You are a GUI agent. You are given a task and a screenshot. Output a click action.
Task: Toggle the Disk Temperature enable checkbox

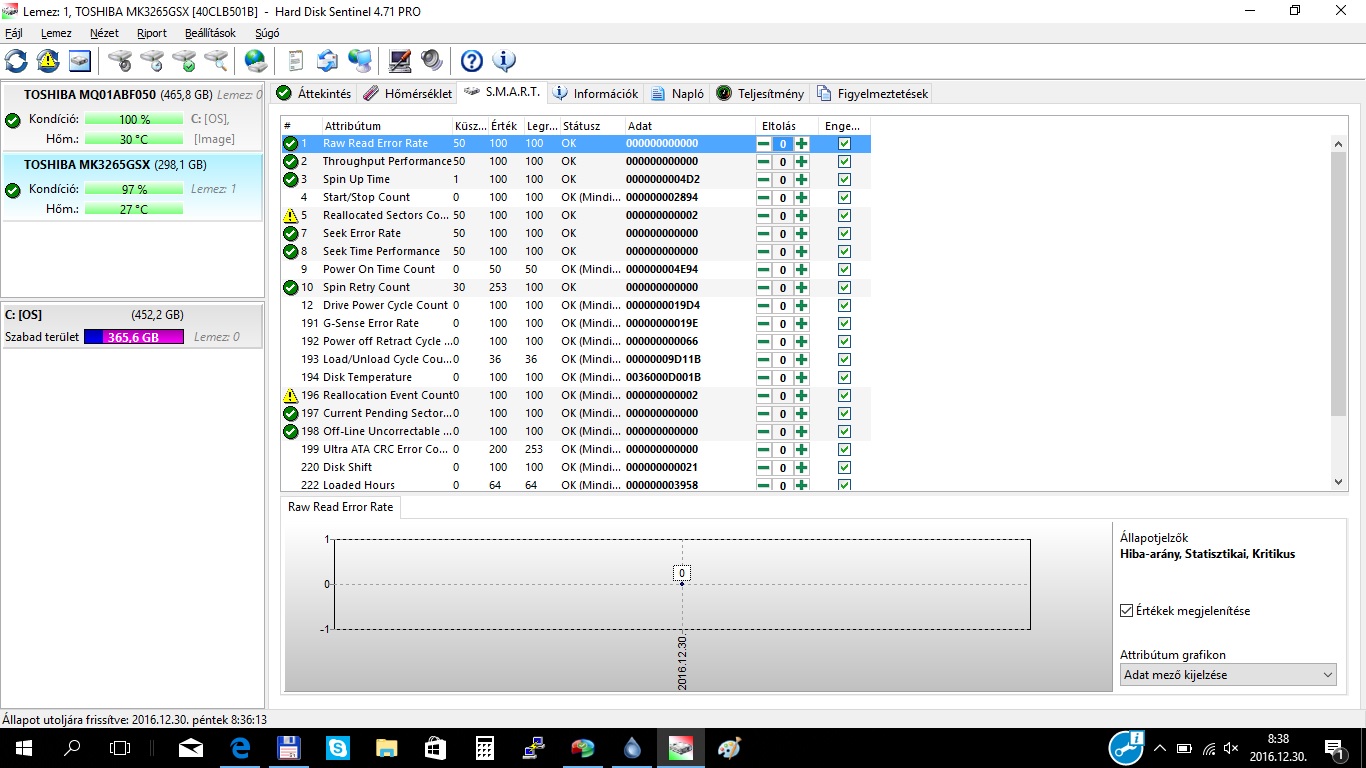pos(844,377)
